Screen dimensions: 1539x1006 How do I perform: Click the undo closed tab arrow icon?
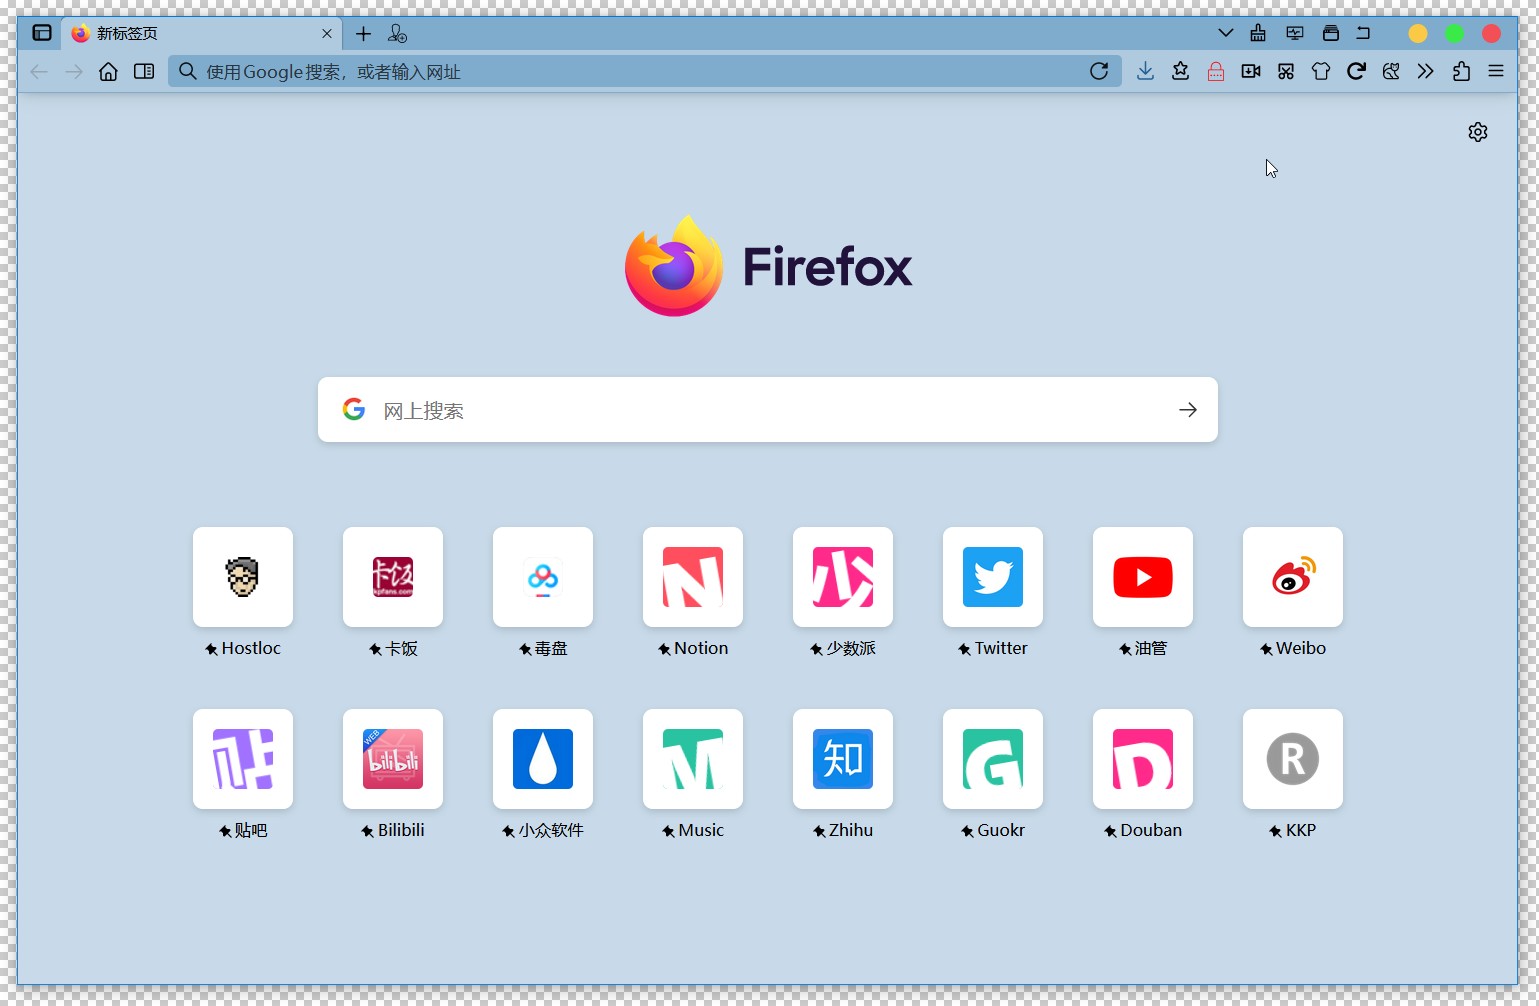(1363, 33)
